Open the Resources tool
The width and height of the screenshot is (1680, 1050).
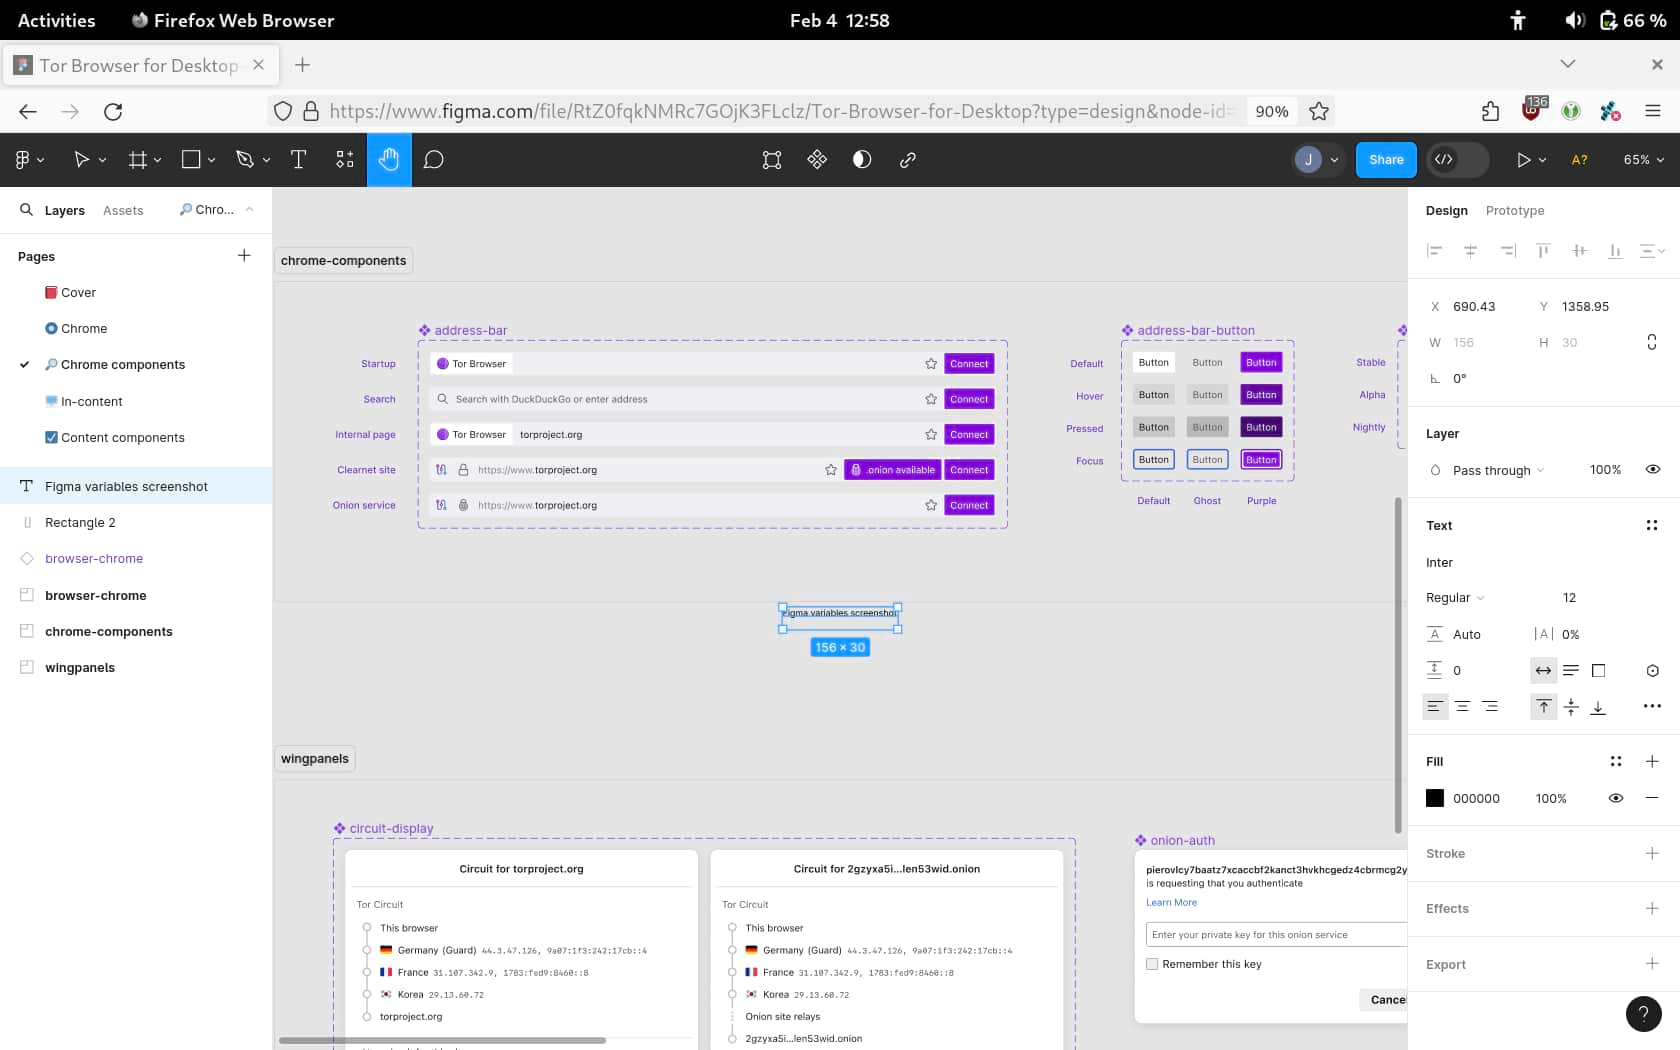[345, 160]
